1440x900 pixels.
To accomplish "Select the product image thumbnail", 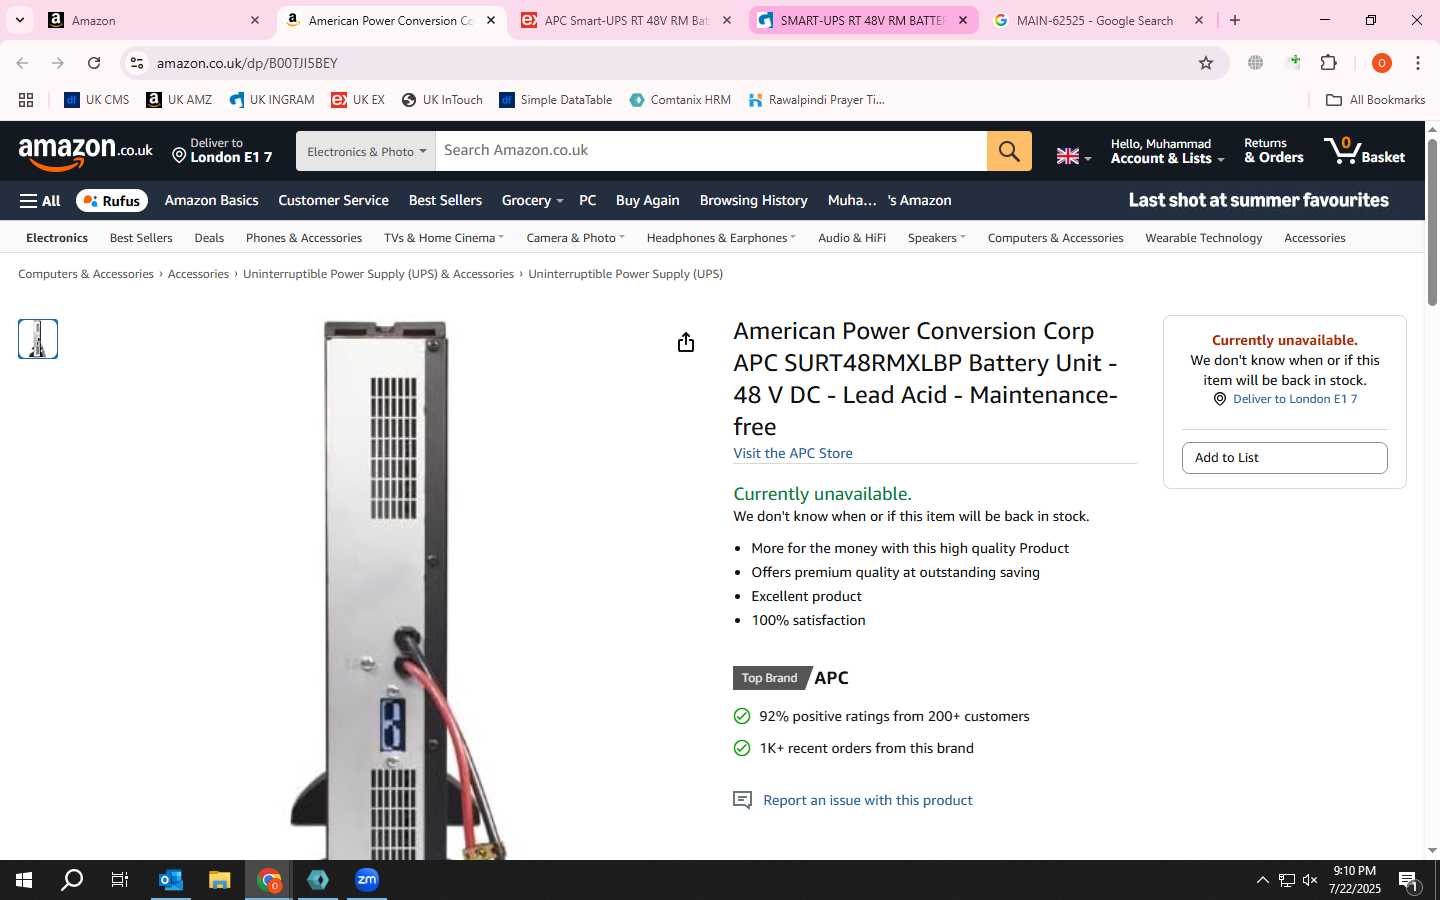I will pyautogui.click(x=38, y=339).
